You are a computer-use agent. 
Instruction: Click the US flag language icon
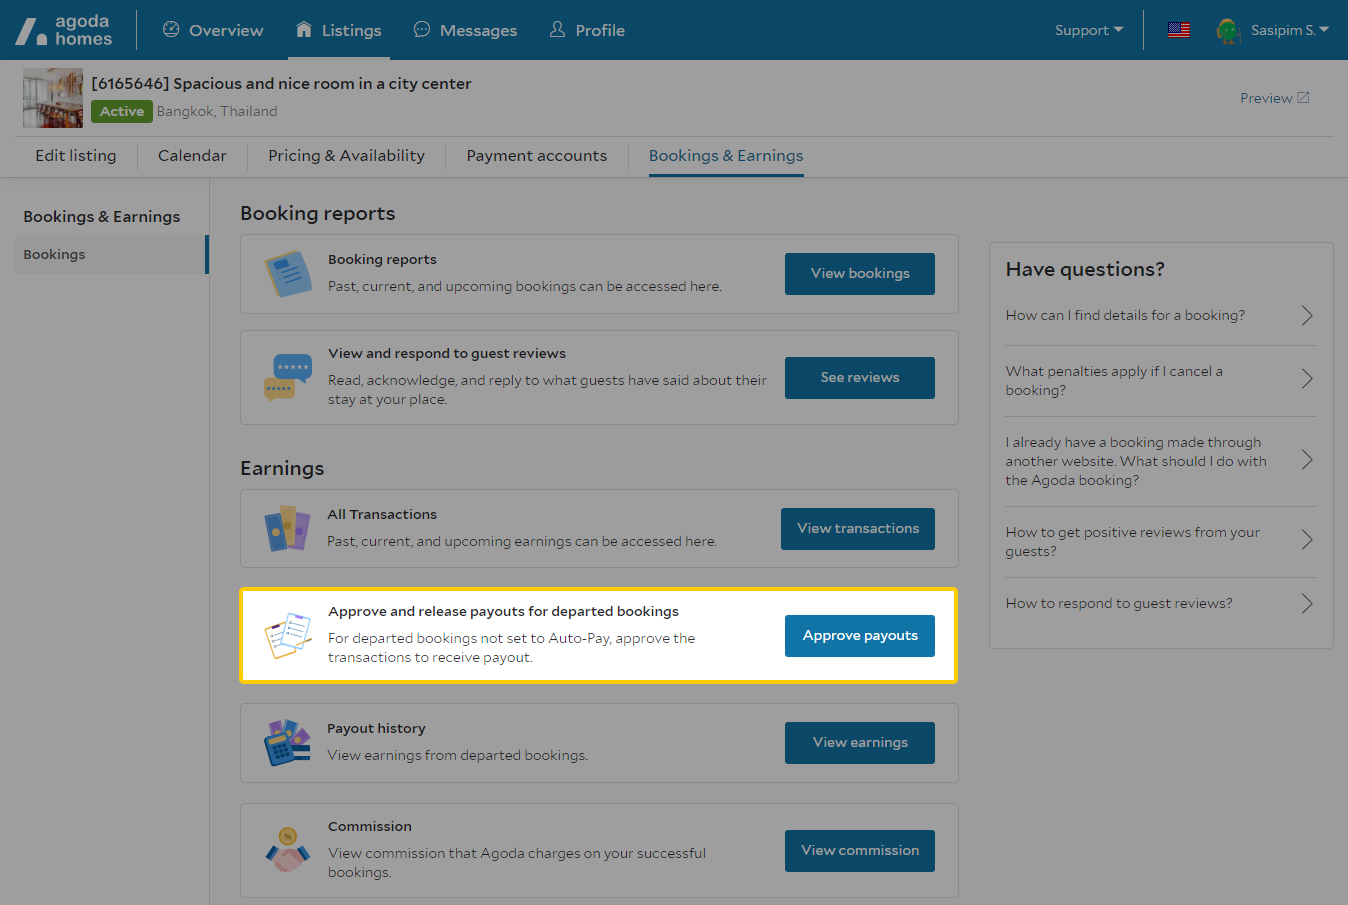[1179, 30]
